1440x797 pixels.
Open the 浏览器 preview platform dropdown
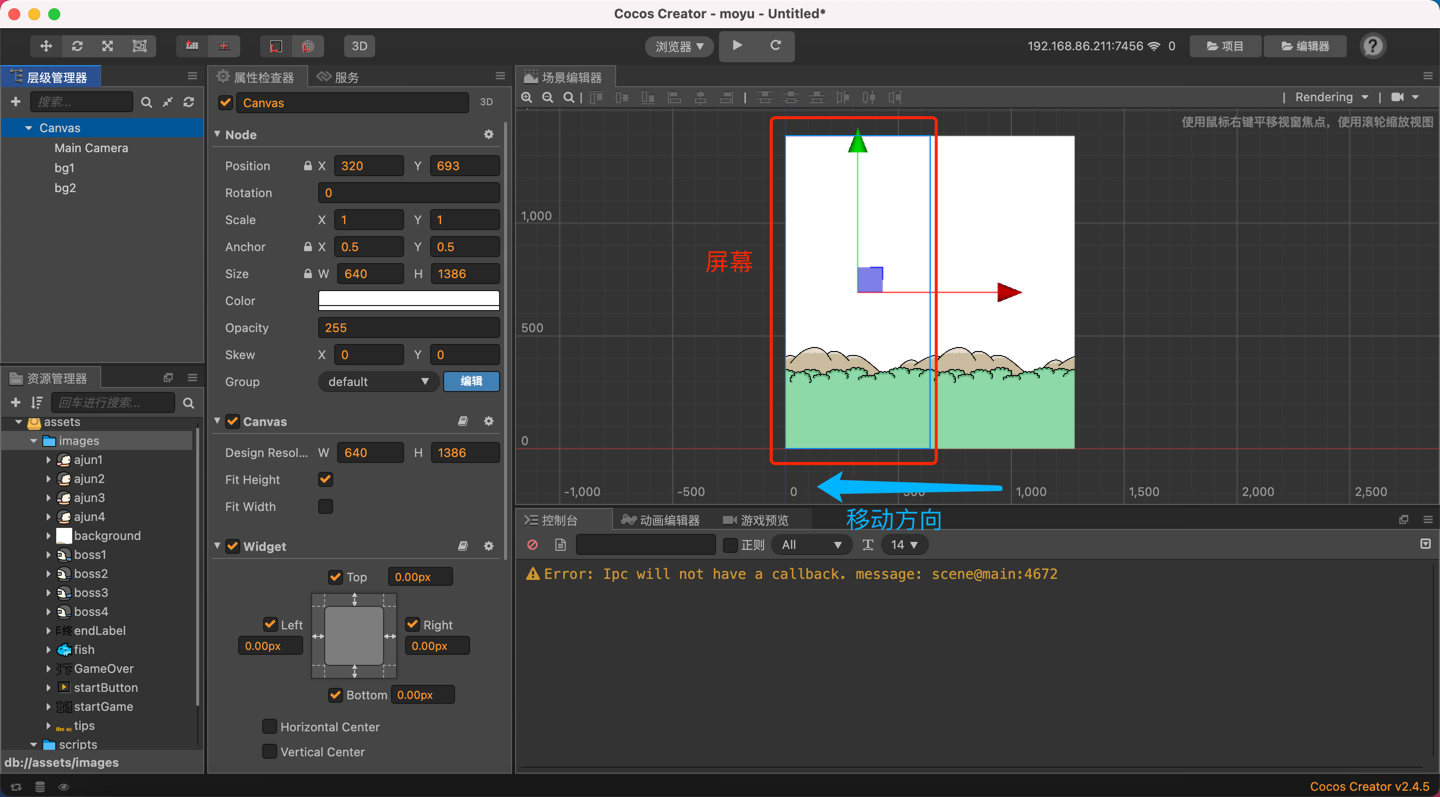[680, 46]
